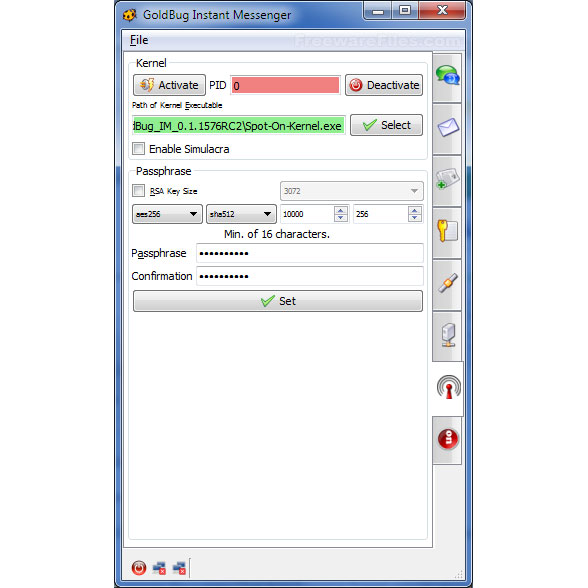Click the red power status bar icon
Image resolution: width=588 pixels, height=588 pixels.
coord(139,568)
